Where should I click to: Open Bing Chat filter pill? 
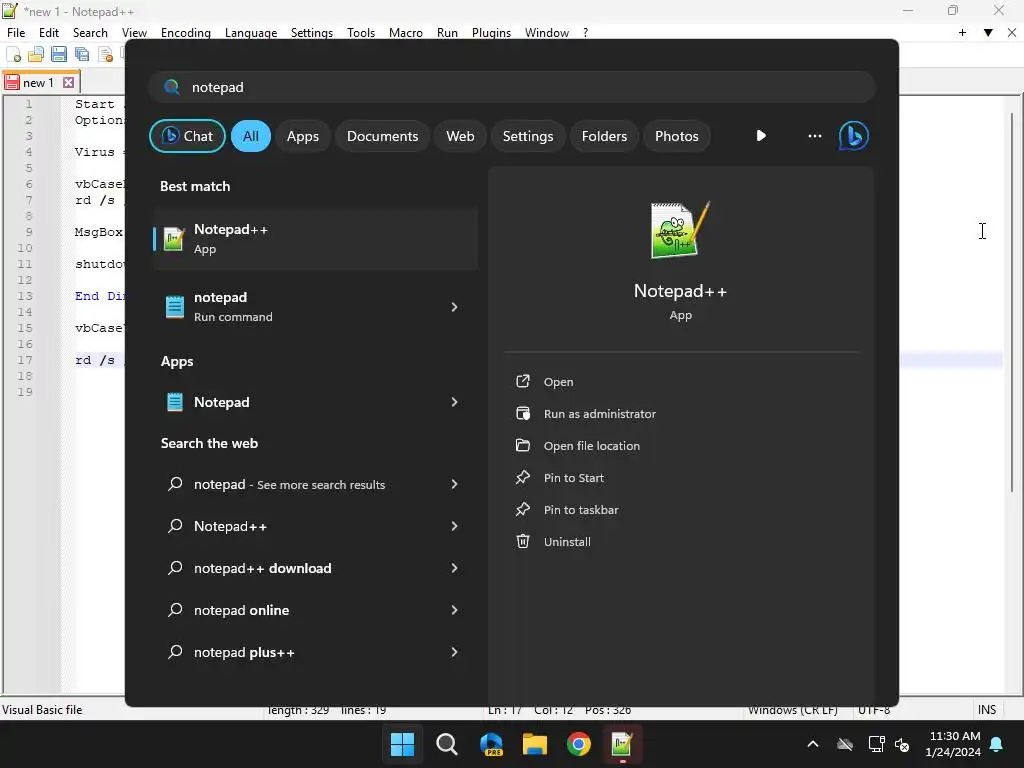(187, 136)
